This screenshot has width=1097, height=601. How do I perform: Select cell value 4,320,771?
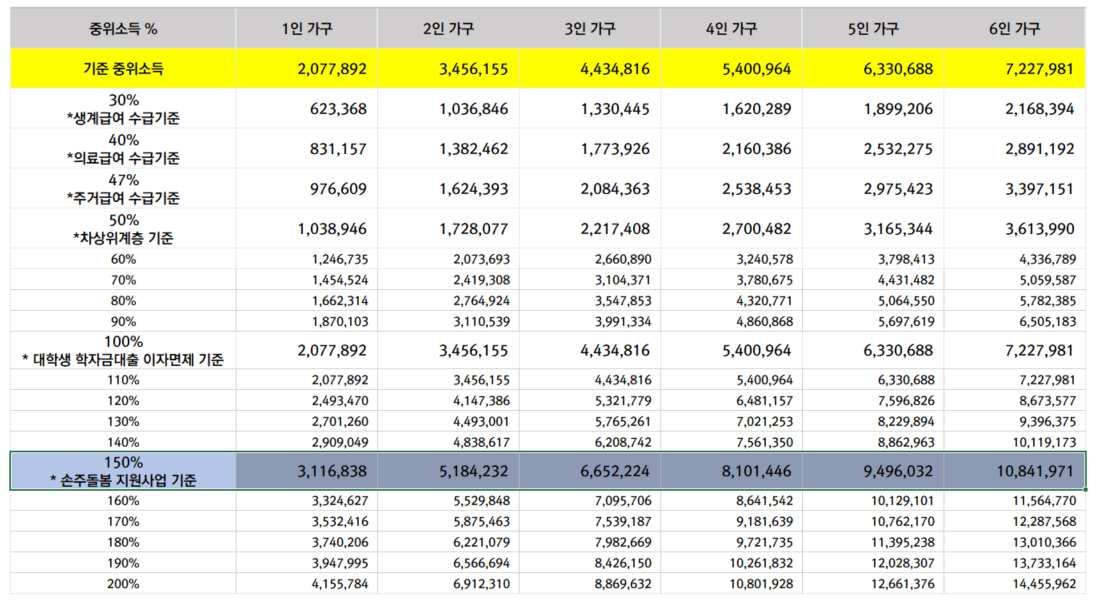click(x=765, y=301)
